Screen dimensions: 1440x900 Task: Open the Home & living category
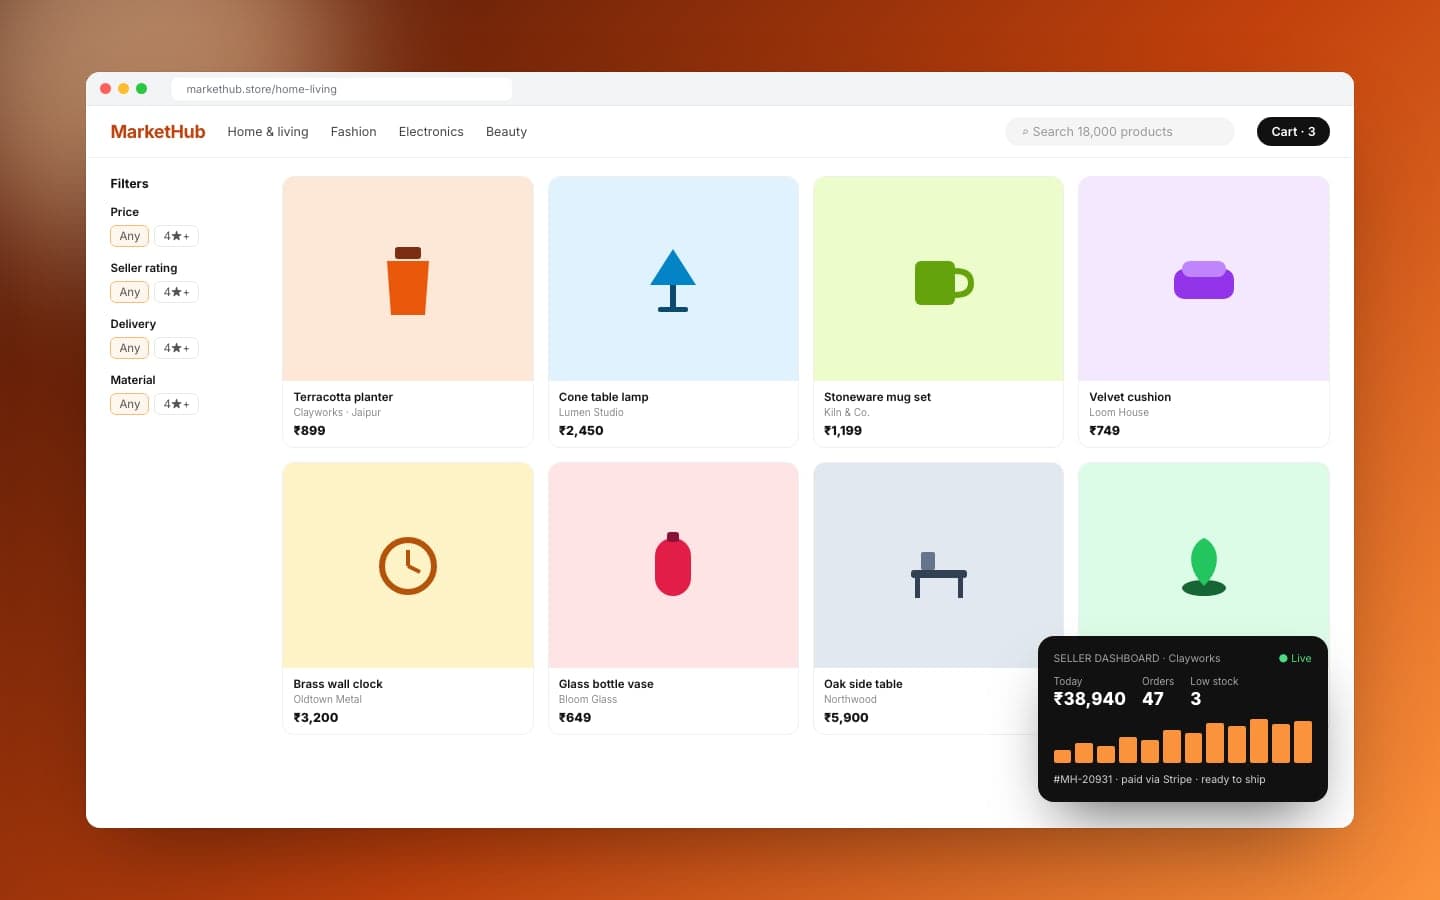pyautogui.click(x=268, y=132)
